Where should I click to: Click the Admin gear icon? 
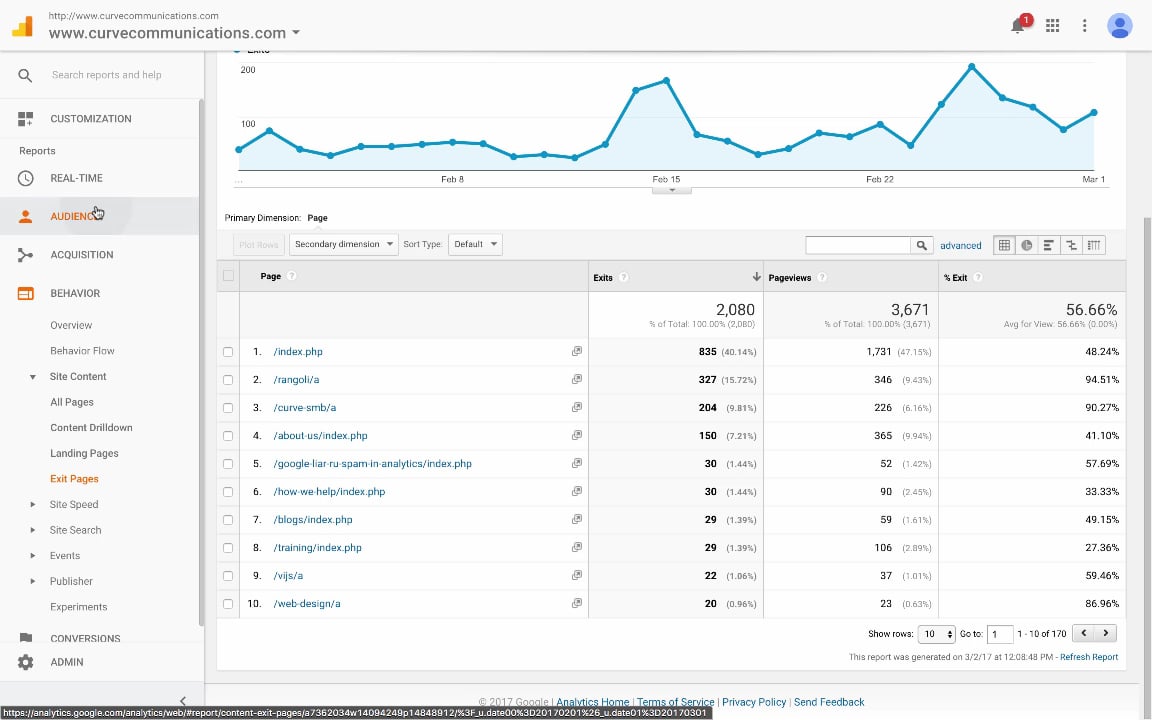[x=26, y=662]
